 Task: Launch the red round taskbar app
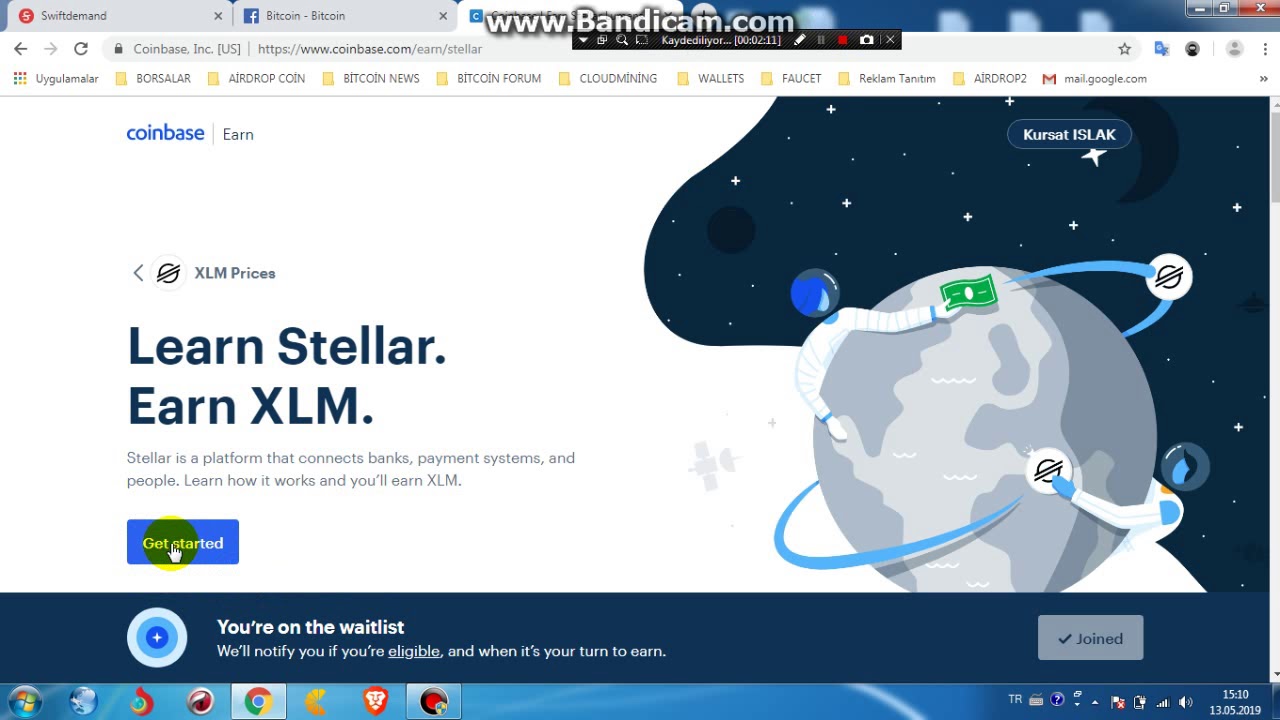click(x=200, y=702)
